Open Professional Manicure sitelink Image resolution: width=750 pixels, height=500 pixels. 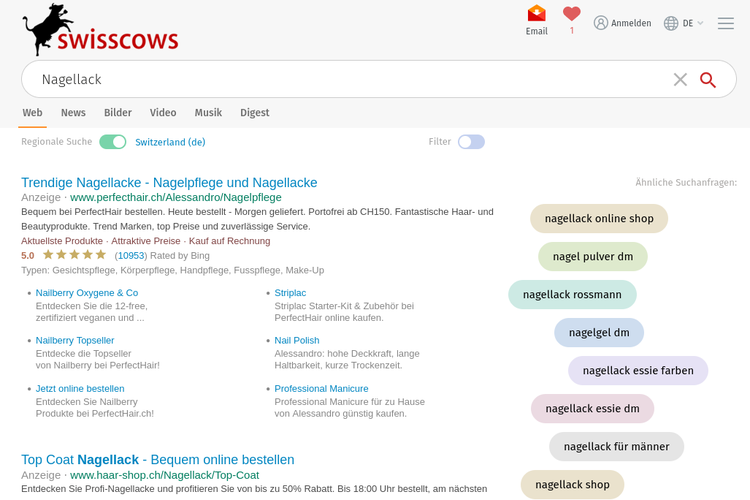pos(321,389)
